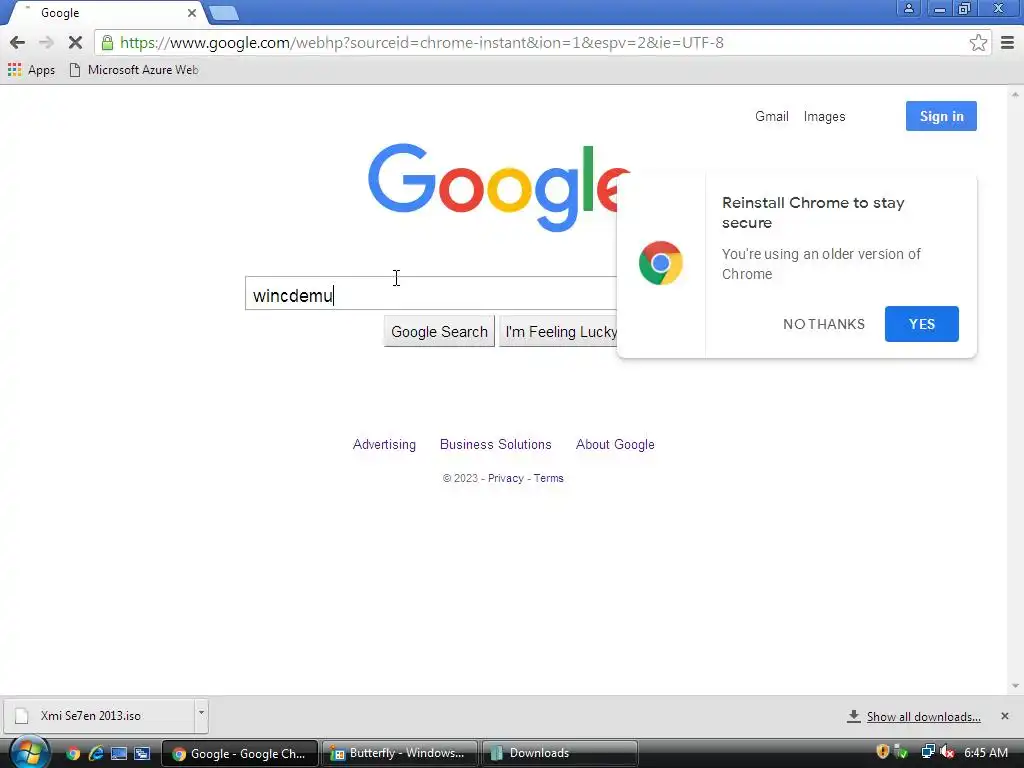Open the Chrome hamburger menu

click(1008, 43)
